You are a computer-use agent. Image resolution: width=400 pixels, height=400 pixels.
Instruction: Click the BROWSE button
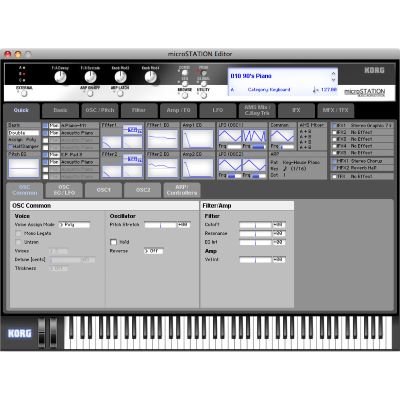[185, 95]
